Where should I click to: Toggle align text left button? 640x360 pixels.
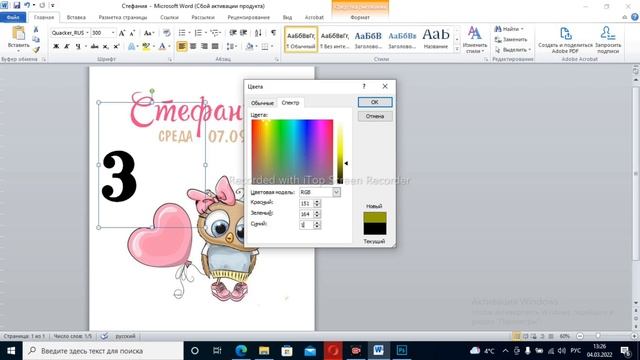pyautogui.click(x=182, y=47)
